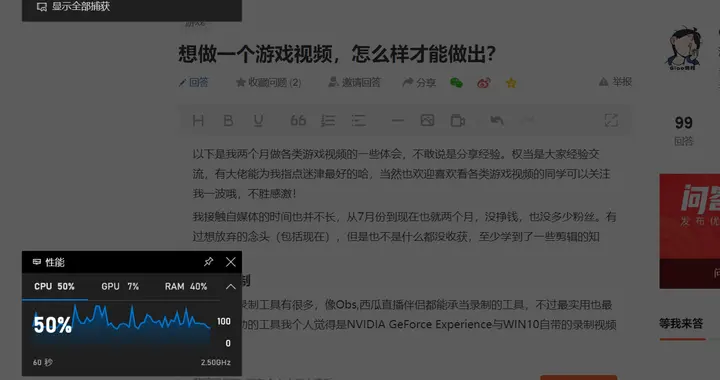Screen dimensions: 720x380
Task: Select the 等我来答 tab
Action: (x=681, y=324)
